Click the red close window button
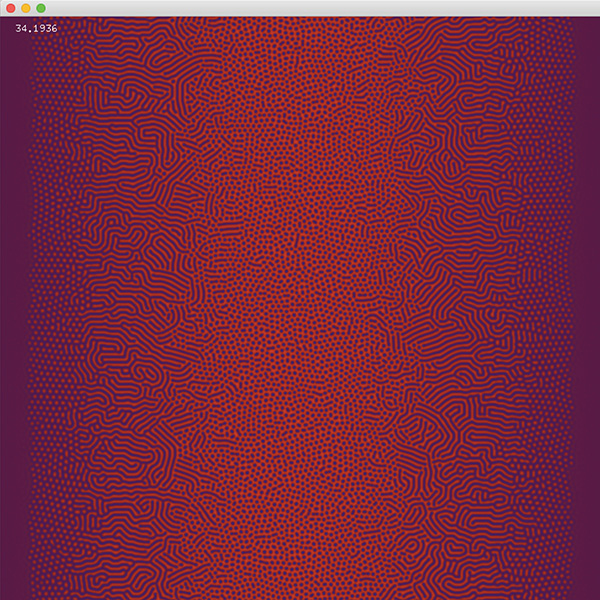600x600 pixels. point(10,8)
